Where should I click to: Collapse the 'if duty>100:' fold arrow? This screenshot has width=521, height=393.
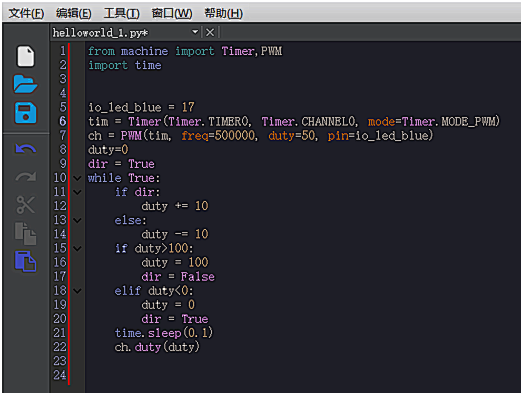(77, 249)
